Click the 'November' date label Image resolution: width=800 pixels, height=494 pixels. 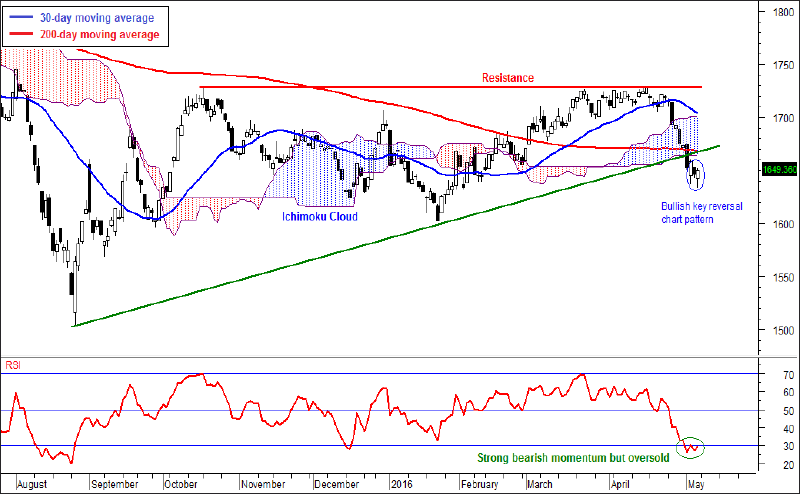point(263,484)
